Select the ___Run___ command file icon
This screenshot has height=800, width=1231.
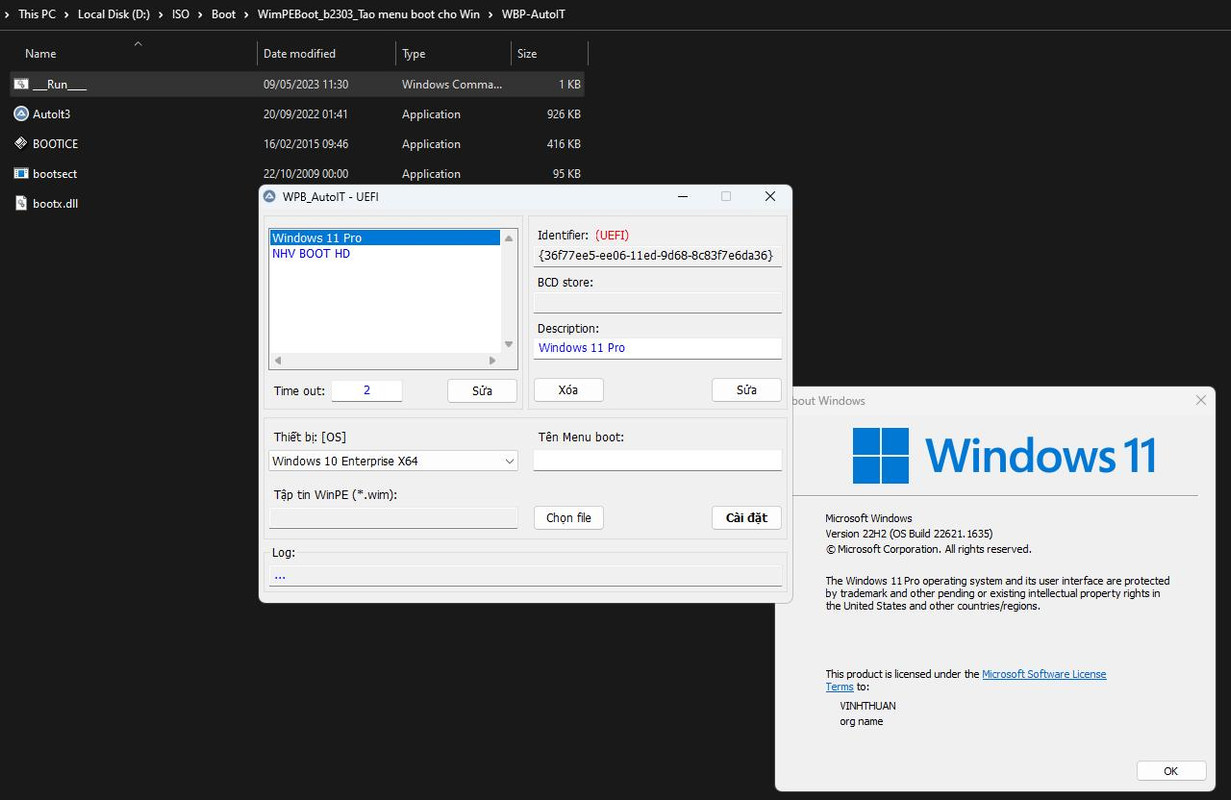pyautogui.click(x=21, y=84)
